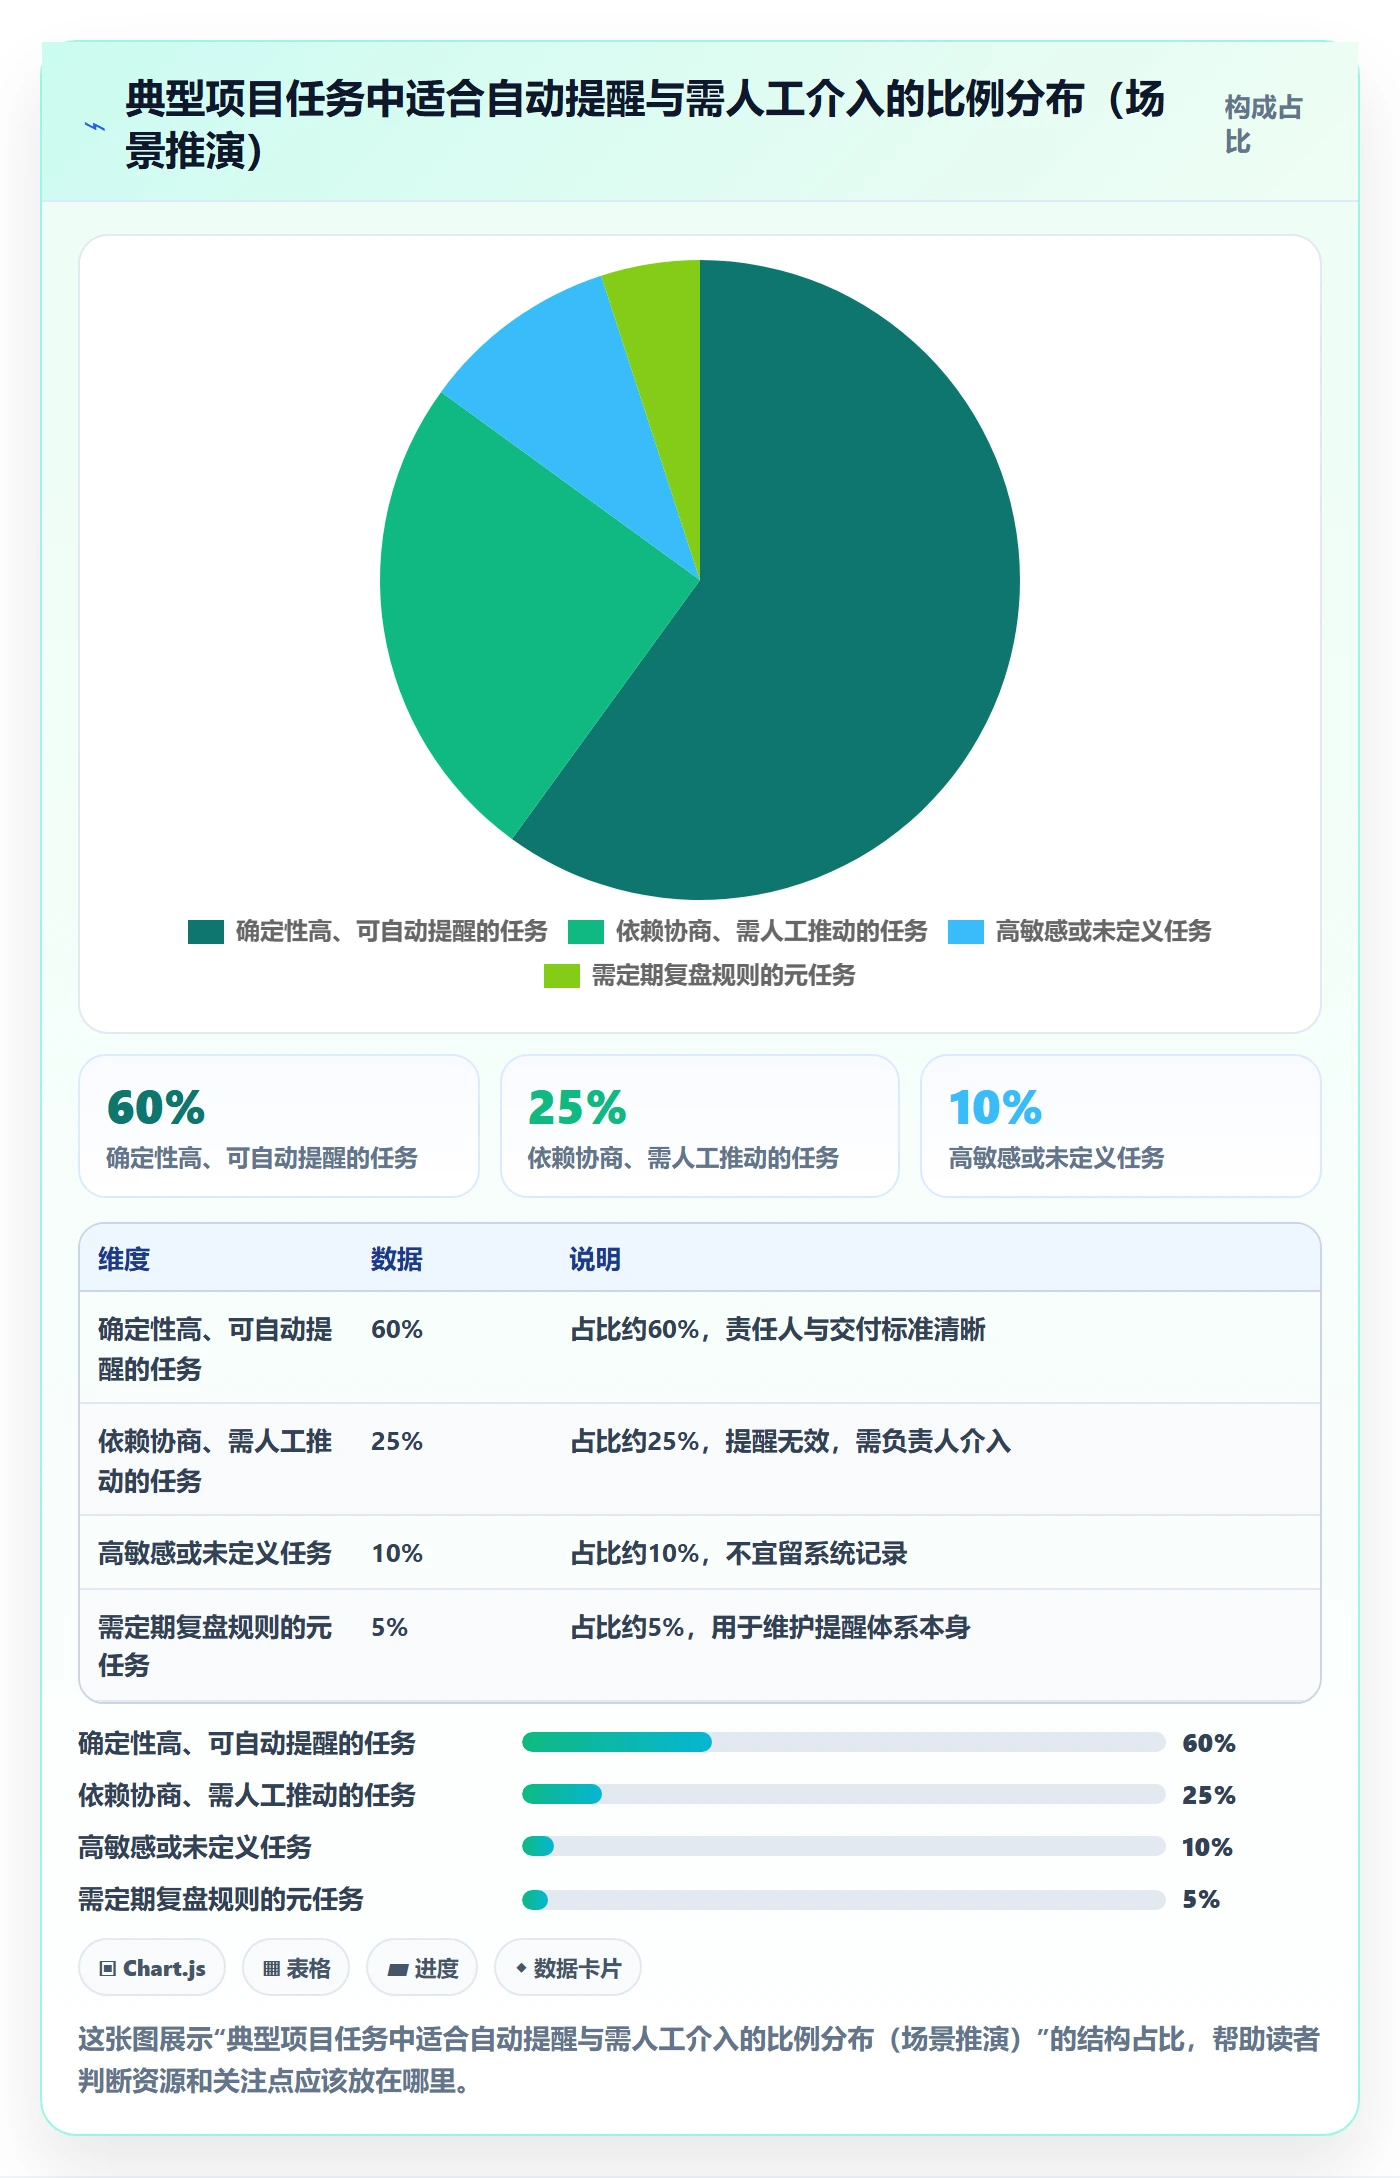This screenshot has height=2178, width=1400.
Task: Click the 60% progress bar
Action: click(844, 1743)
